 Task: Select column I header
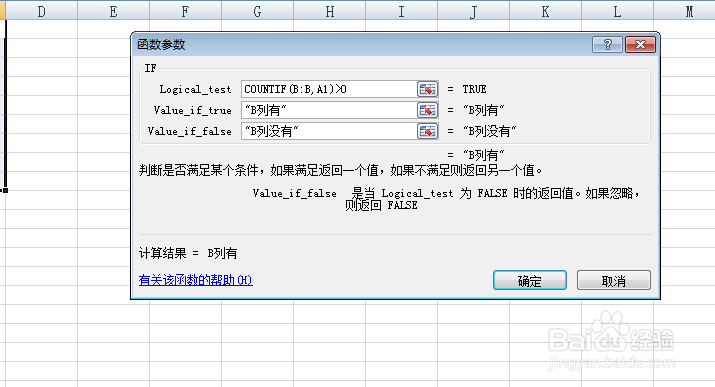402,10
